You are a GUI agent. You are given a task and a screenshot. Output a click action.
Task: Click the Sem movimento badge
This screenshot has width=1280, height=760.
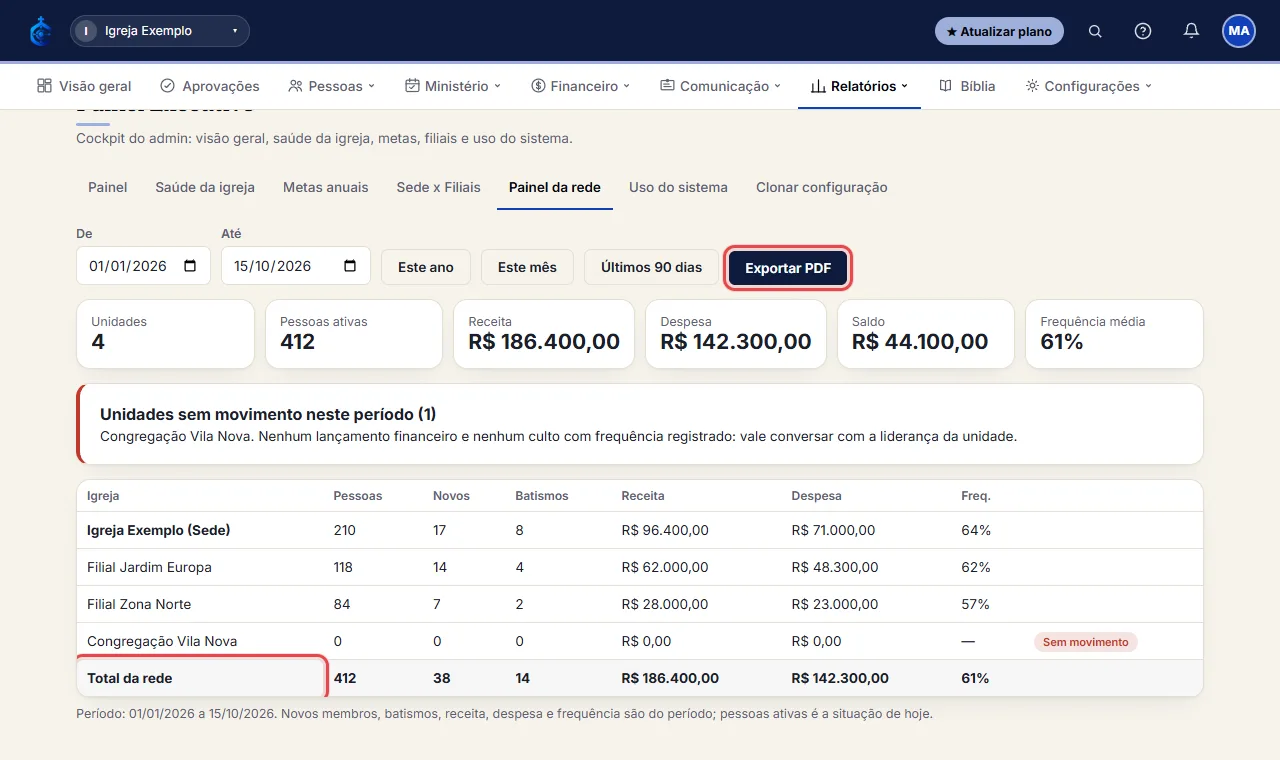tap(1085, 642)
